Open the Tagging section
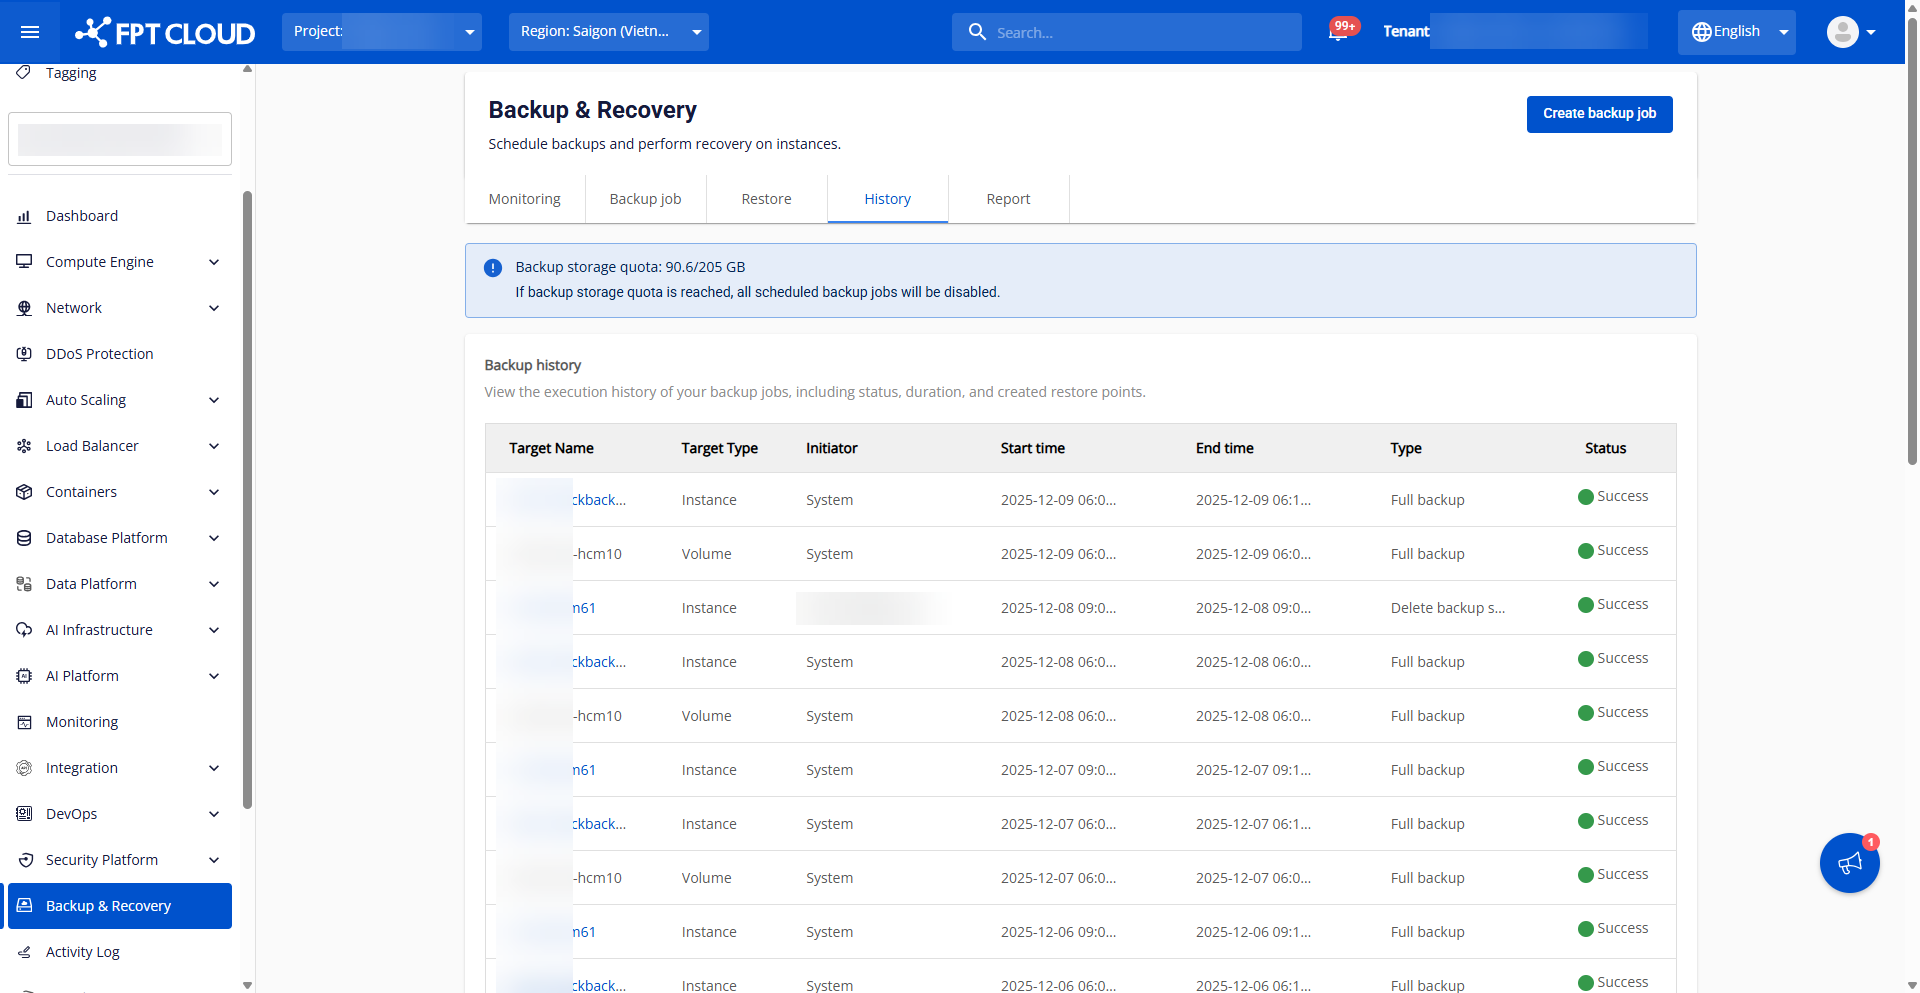 (x=71, y=72)
